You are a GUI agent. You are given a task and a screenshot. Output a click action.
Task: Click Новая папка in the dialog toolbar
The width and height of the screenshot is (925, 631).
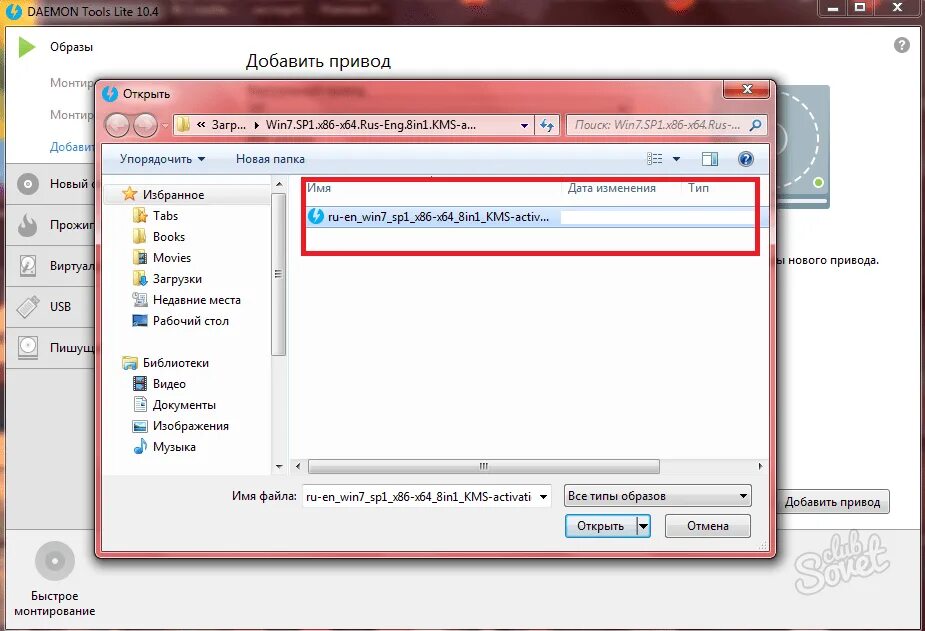[270, 159]
